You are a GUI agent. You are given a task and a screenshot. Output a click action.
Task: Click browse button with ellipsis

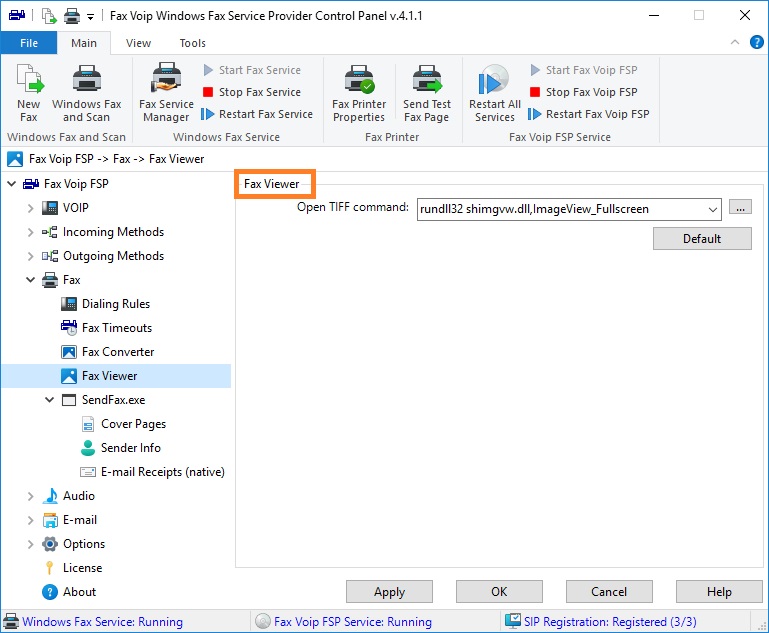click(740, 207)
